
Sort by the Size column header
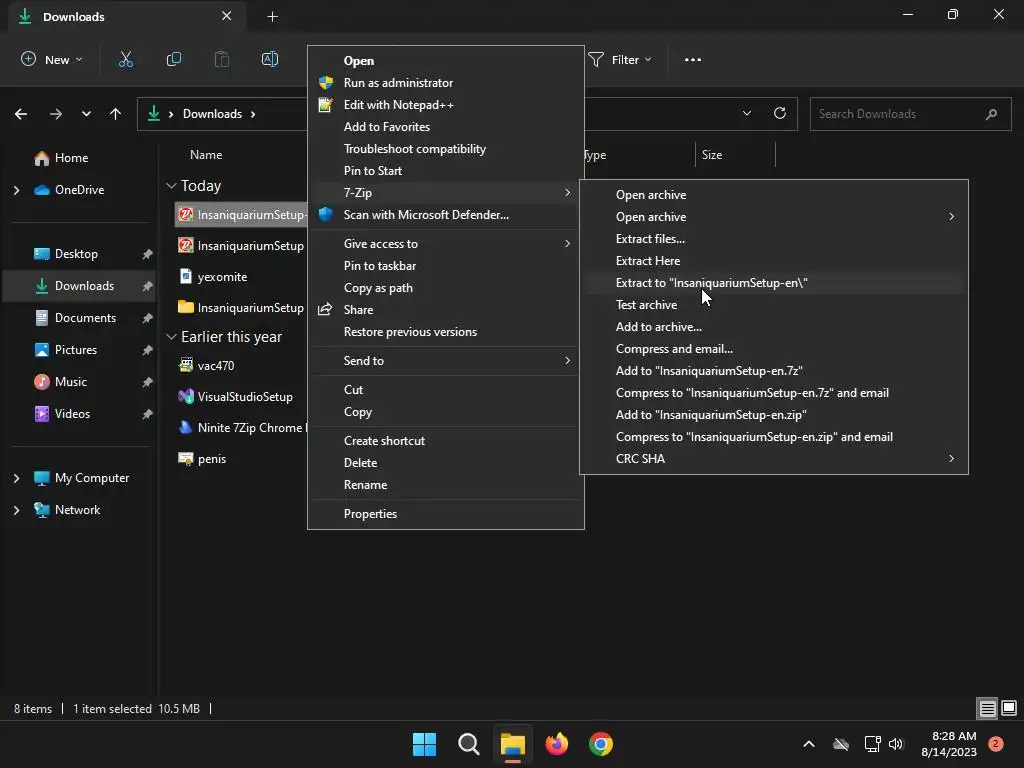tap(712, 155)
